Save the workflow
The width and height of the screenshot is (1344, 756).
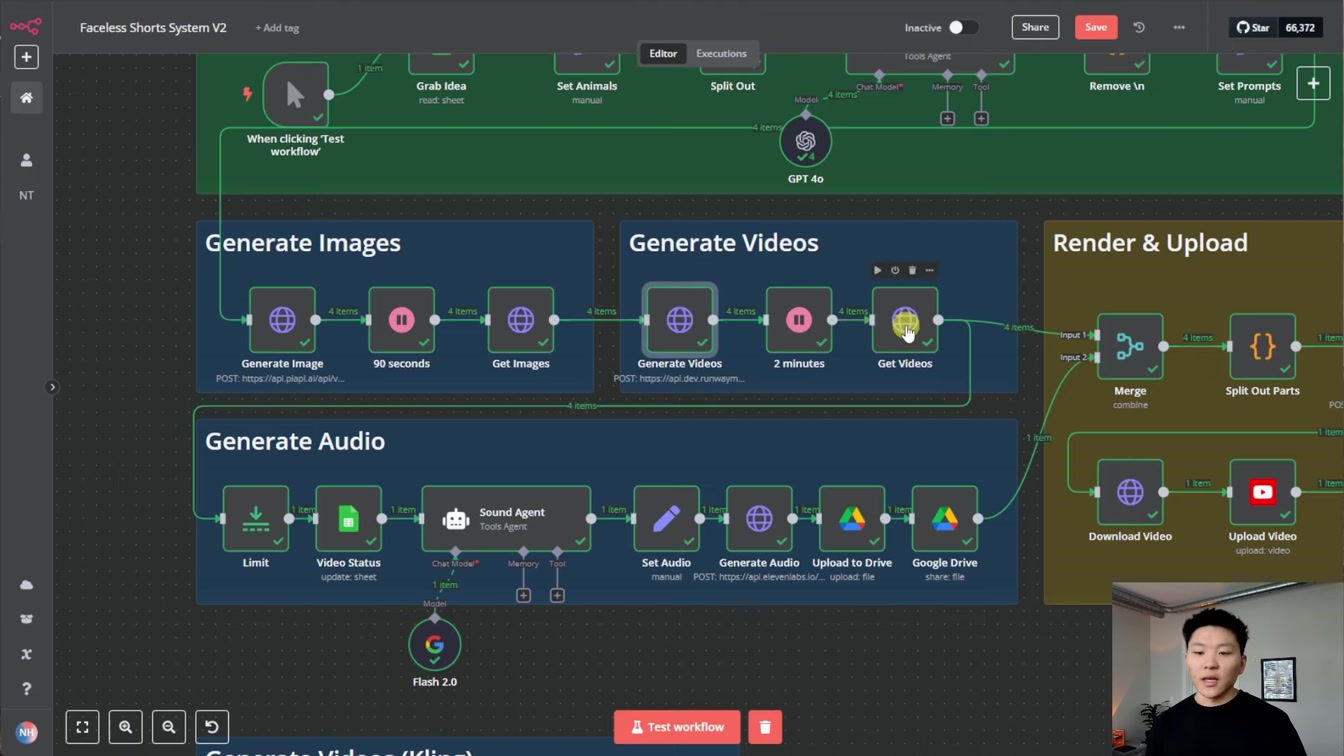tap(1096, 27)
